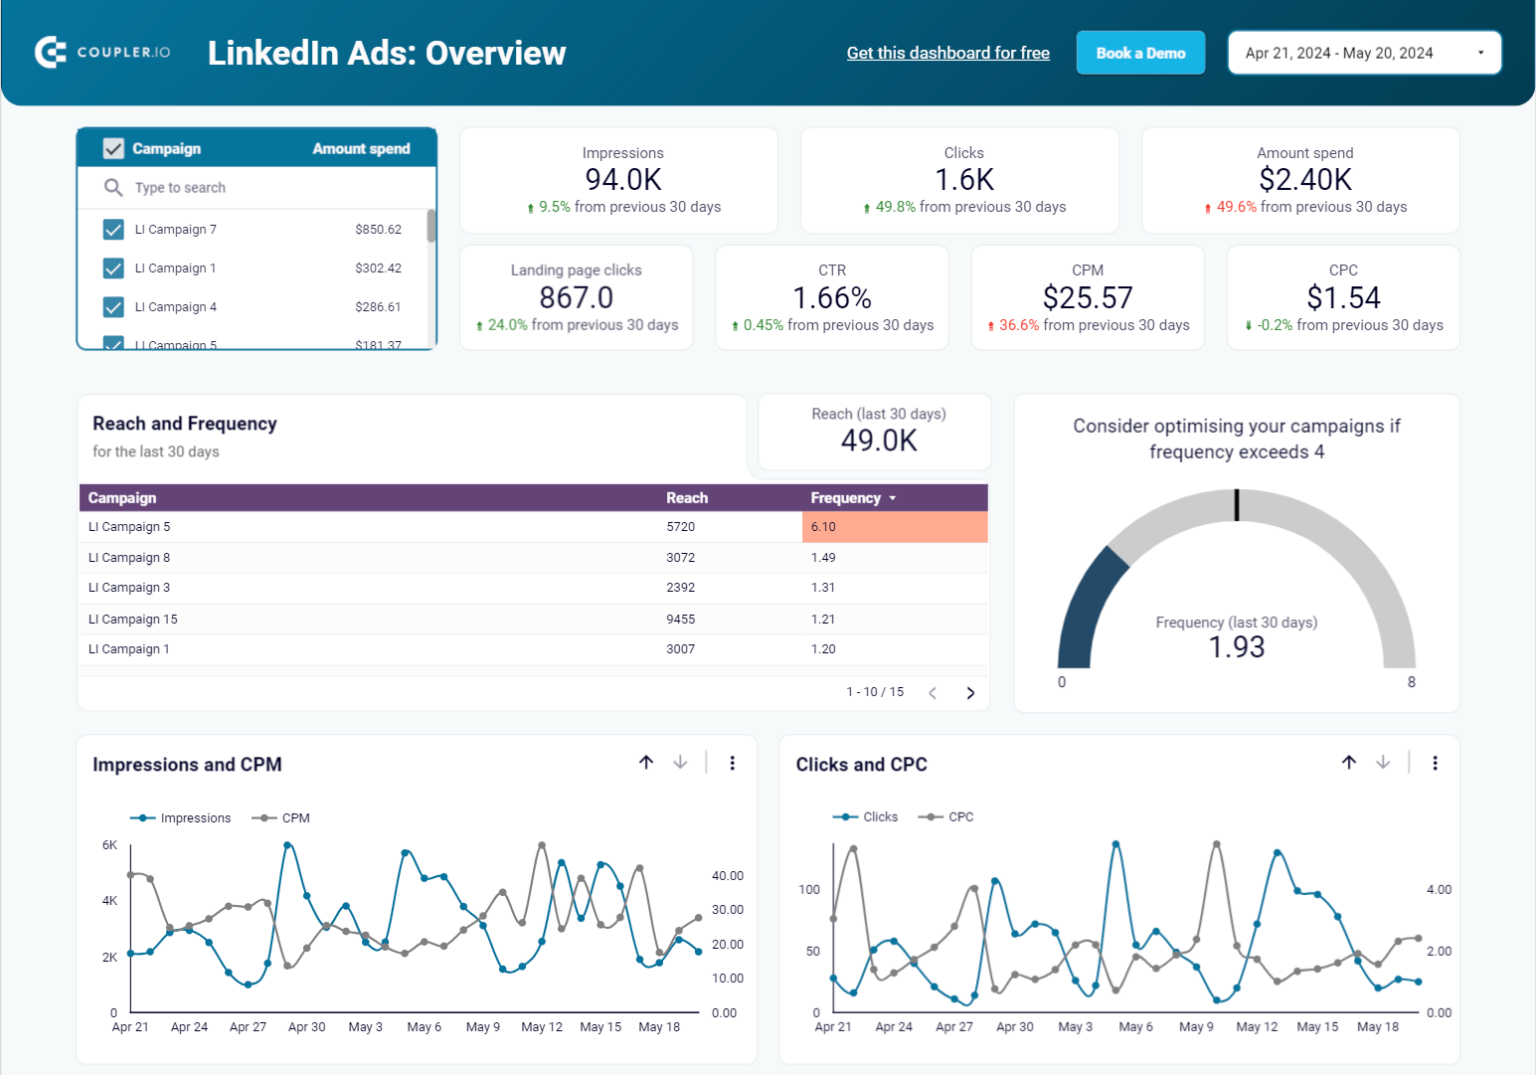
Task: Uncheck LI Campaign 4 in the filter list
Action: click(114, 307)
